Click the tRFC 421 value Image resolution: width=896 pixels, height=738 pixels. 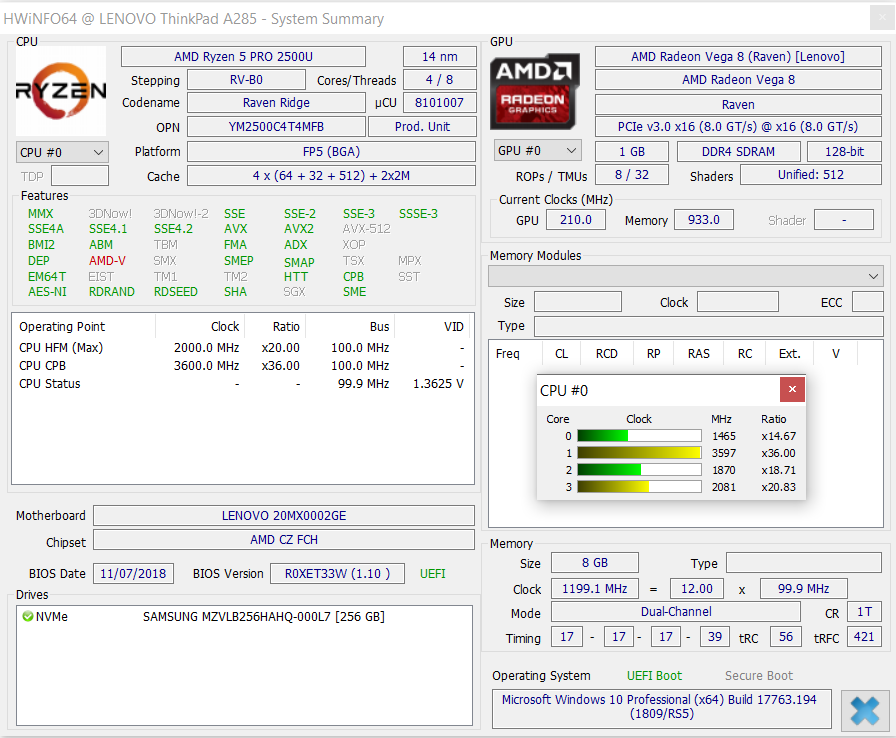[864, 636]
